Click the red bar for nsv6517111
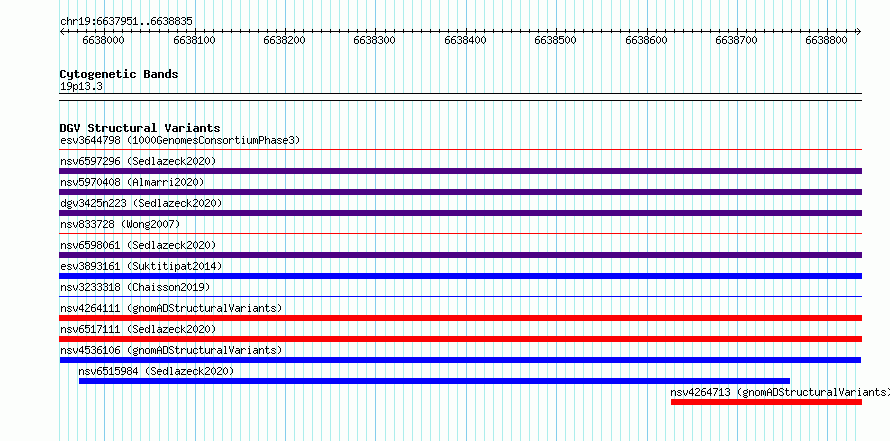The image size is (890, 441). pyautogui.click(x=460, y=339)
